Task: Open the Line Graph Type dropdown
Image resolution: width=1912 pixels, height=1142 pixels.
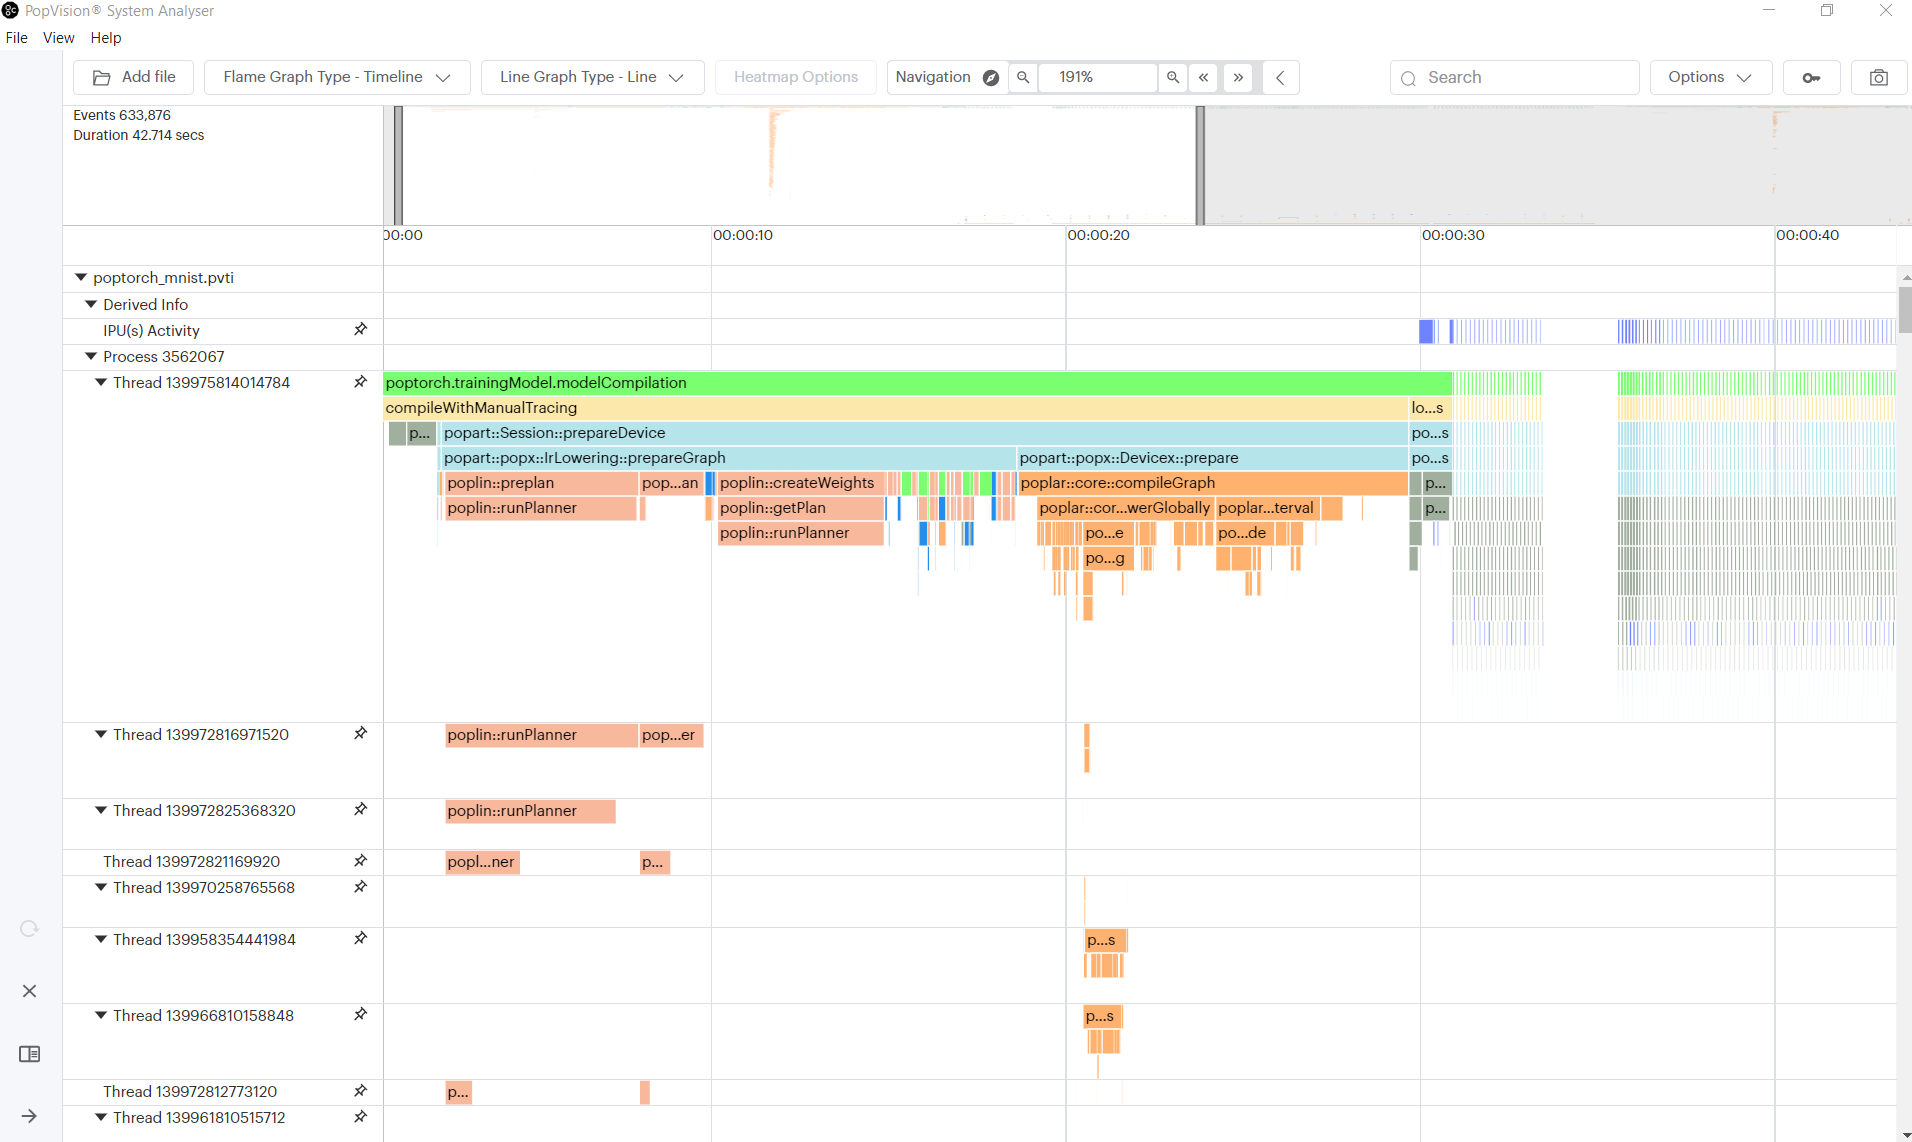Action: [x=592, y=77]
